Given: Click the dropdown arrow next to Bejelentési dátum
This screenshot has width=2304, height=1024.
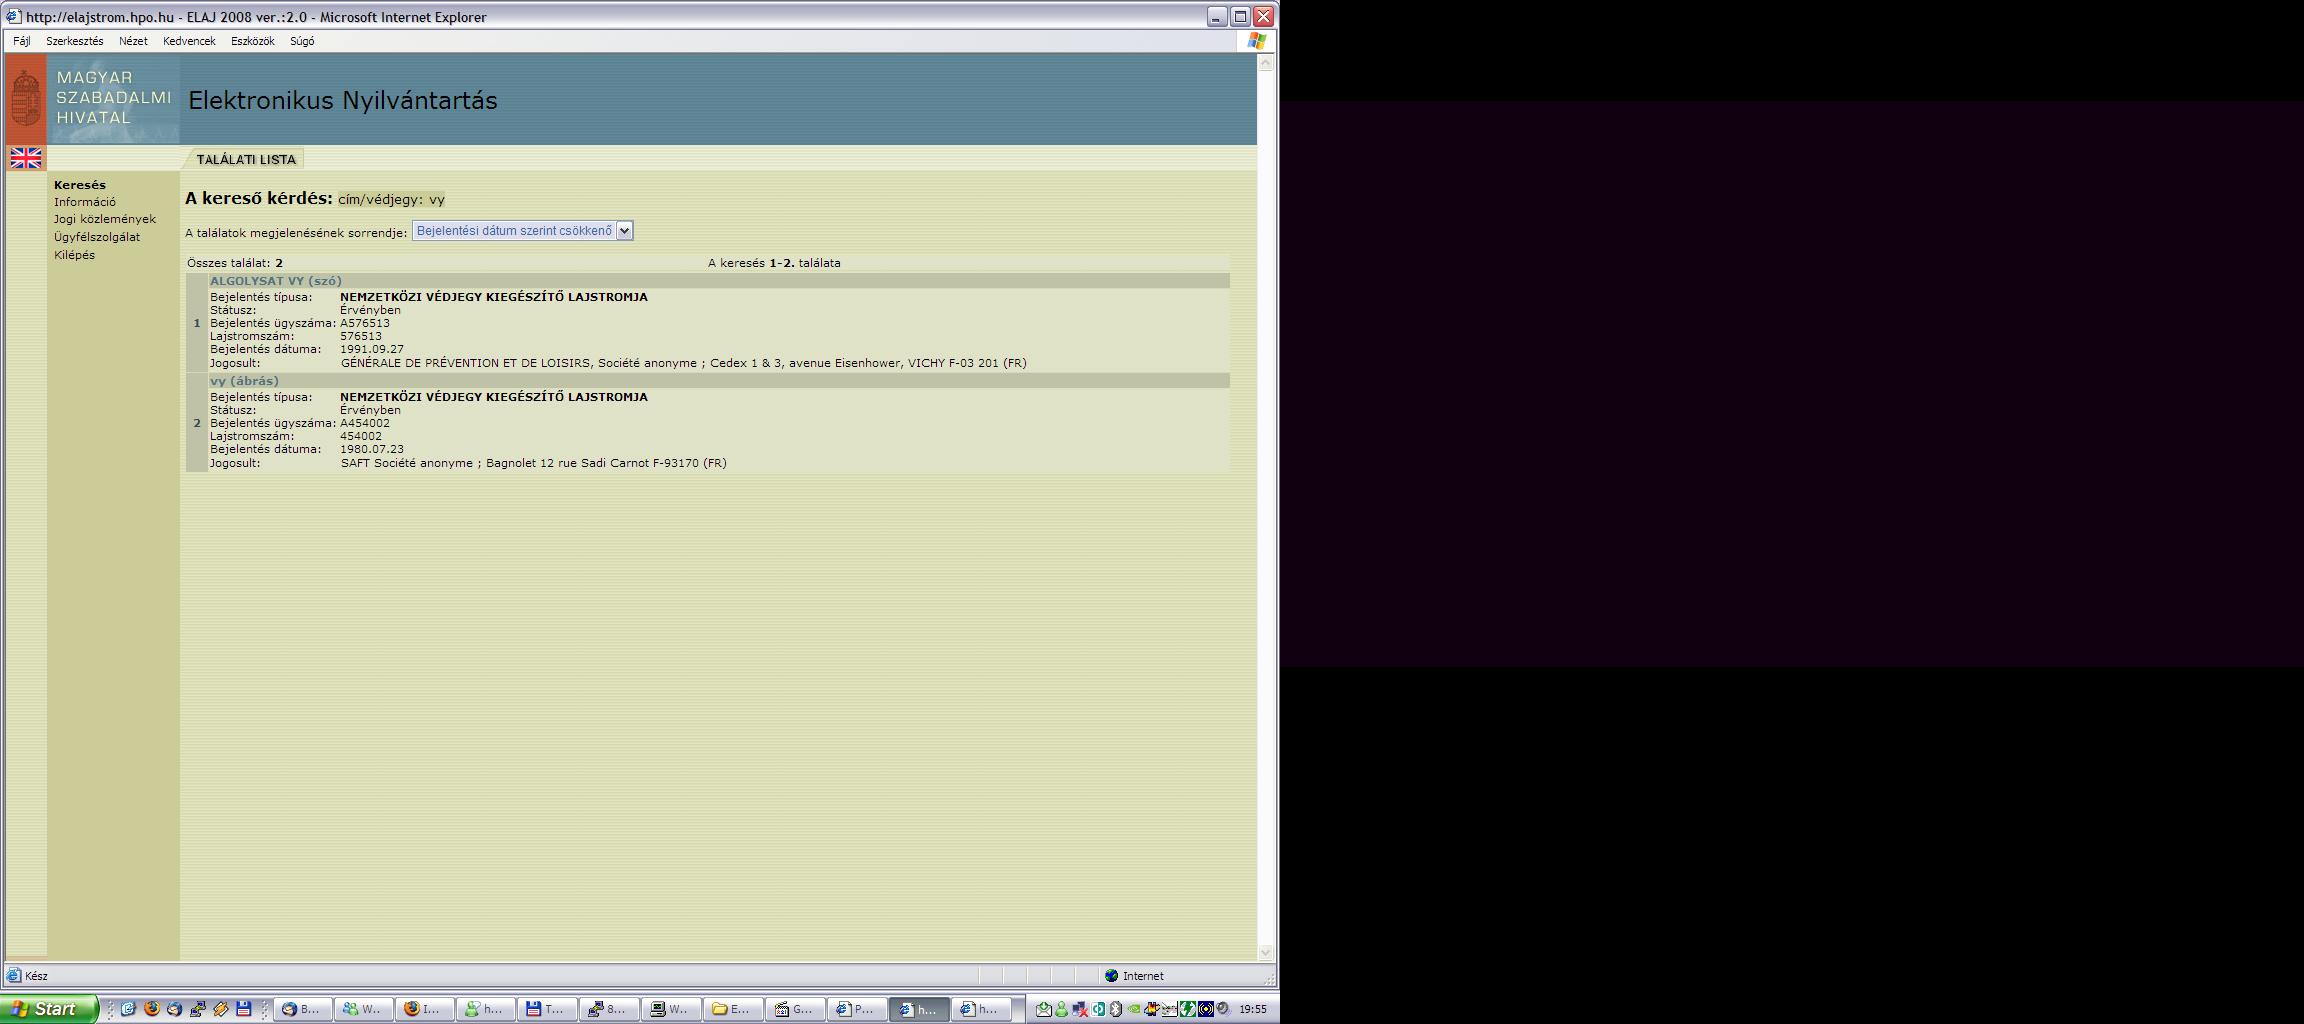Looking at the screenshot, I should click(x=624, y=231).
